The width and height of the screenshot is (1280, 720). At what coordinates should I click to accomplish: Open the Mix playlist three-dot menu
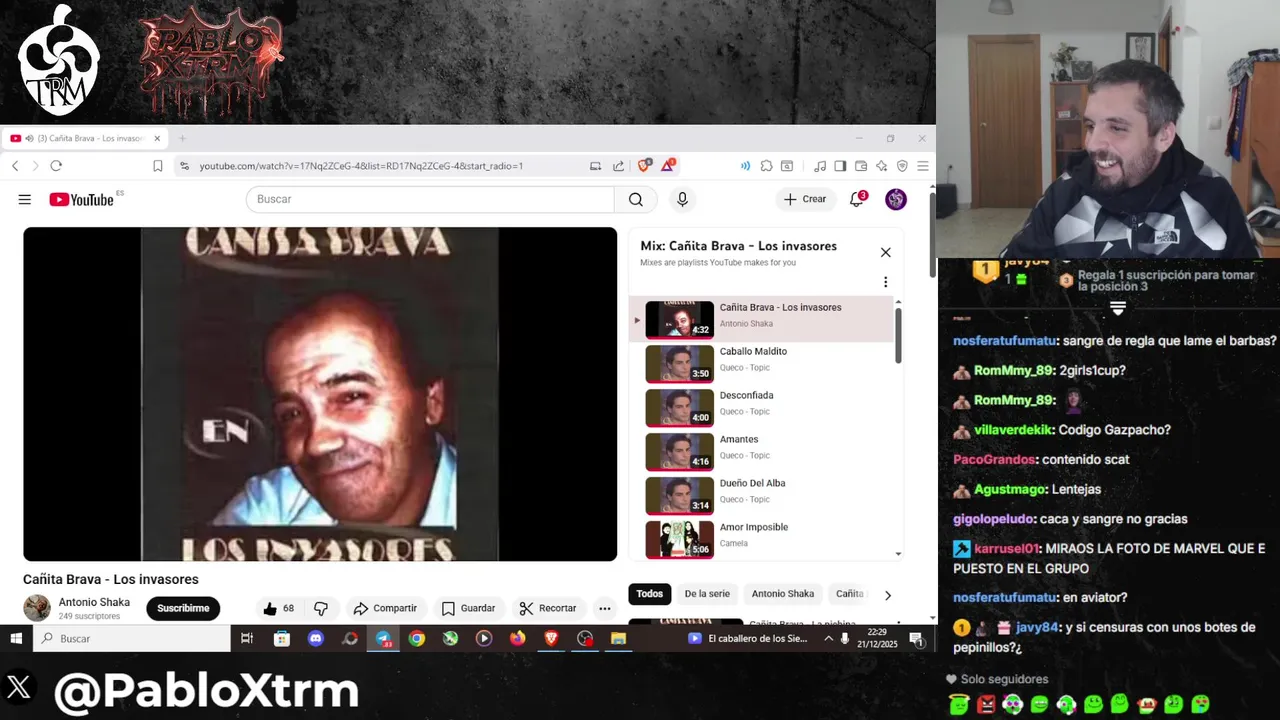pyautogui.click(x=885, y=282)
